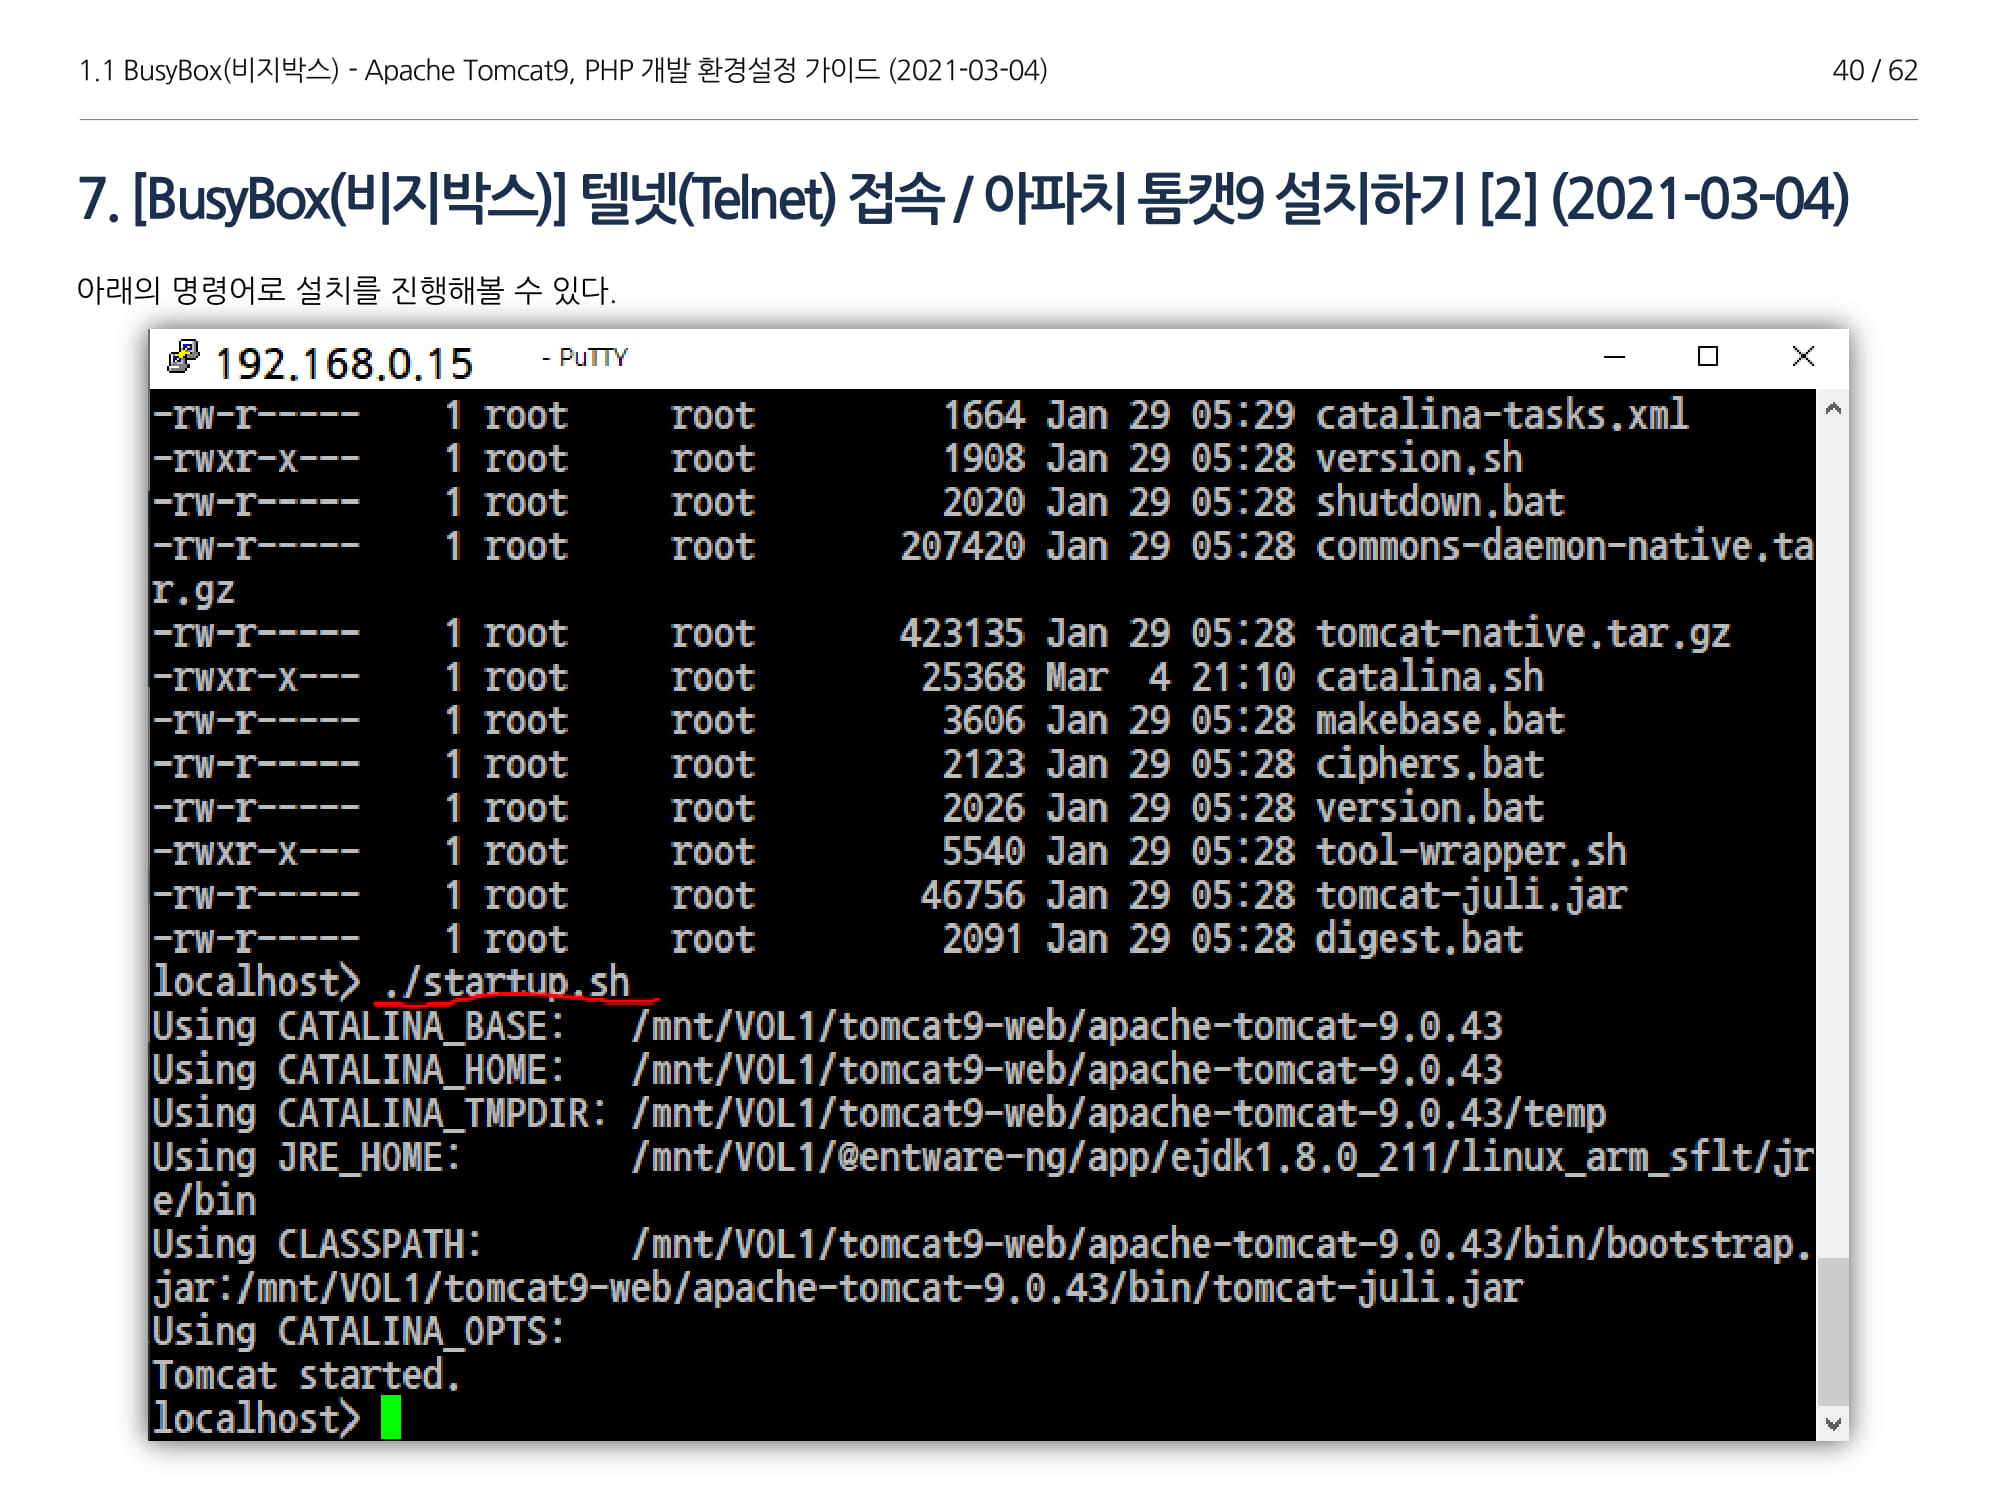Maximize the PuTTY terminal window
The height and width of the screenshot is (1500, 2000).
pos(1708,357)
